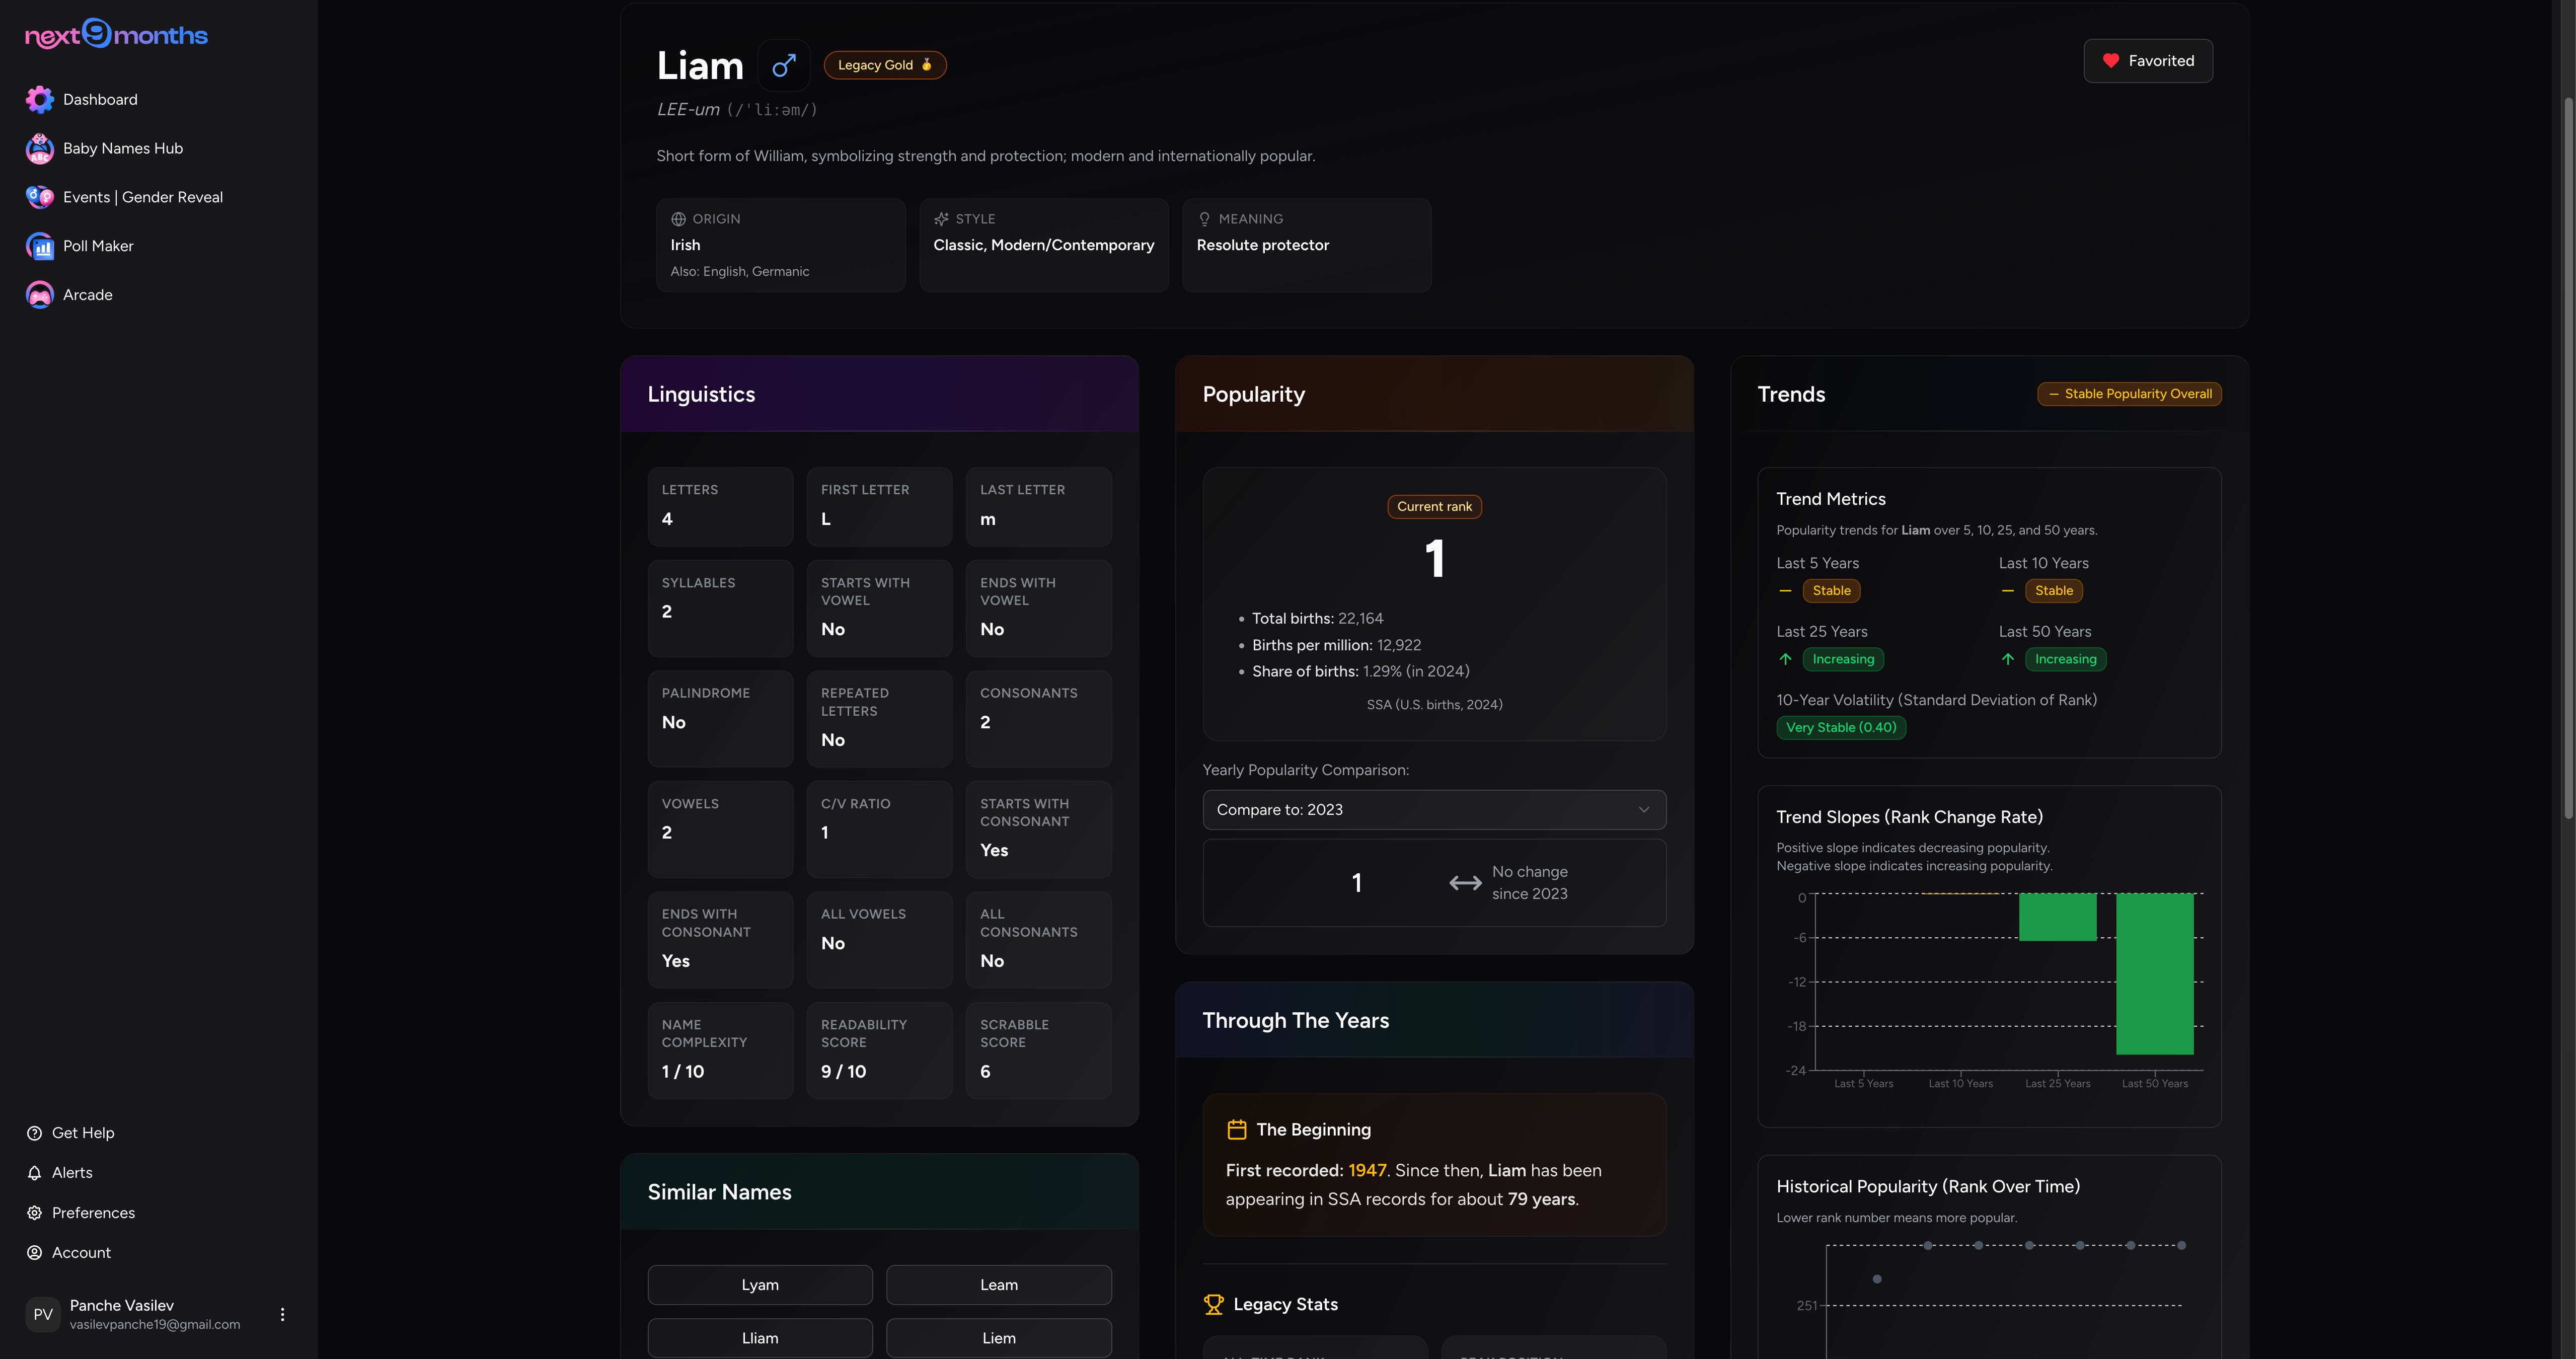The height and width of the screenshot is (1359, 2576).
Task: Click the Alerts bell icon
Action: coord(34,1172)
